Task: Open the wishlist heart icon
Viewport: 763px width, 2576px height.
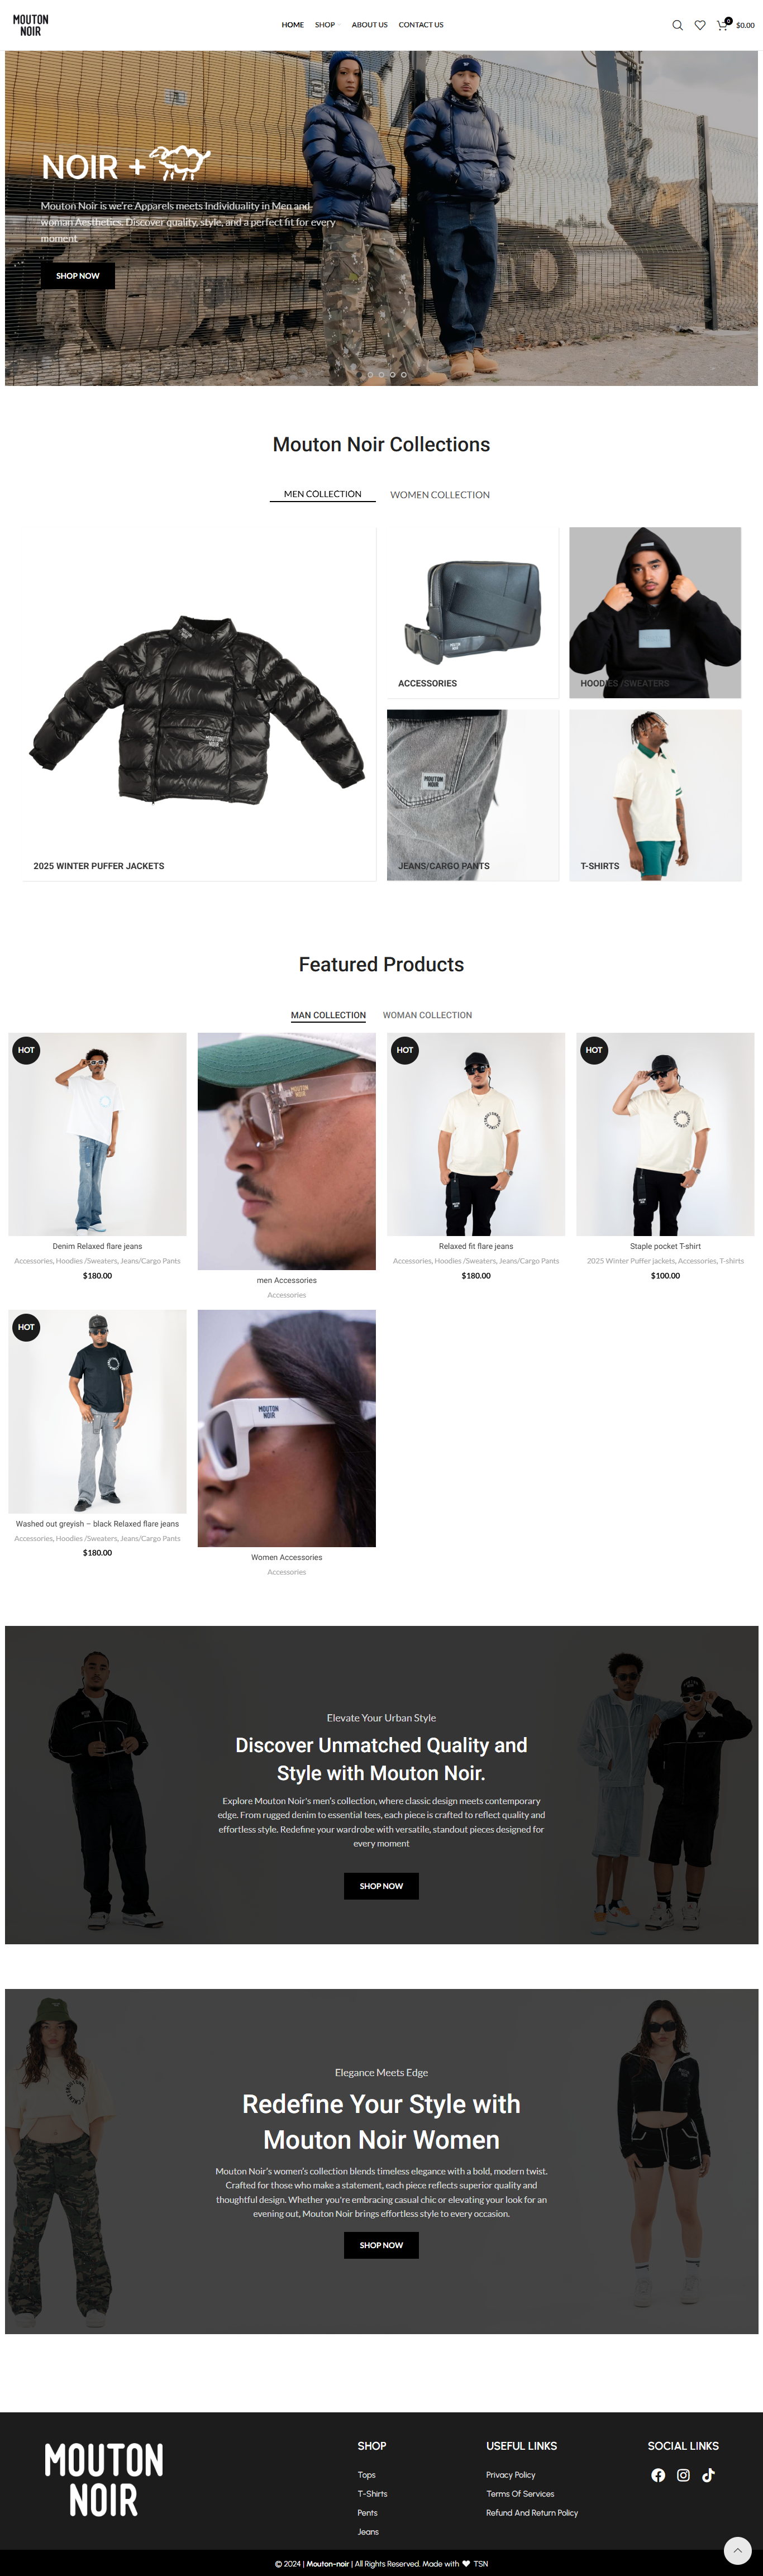Action: click(700, 25)
